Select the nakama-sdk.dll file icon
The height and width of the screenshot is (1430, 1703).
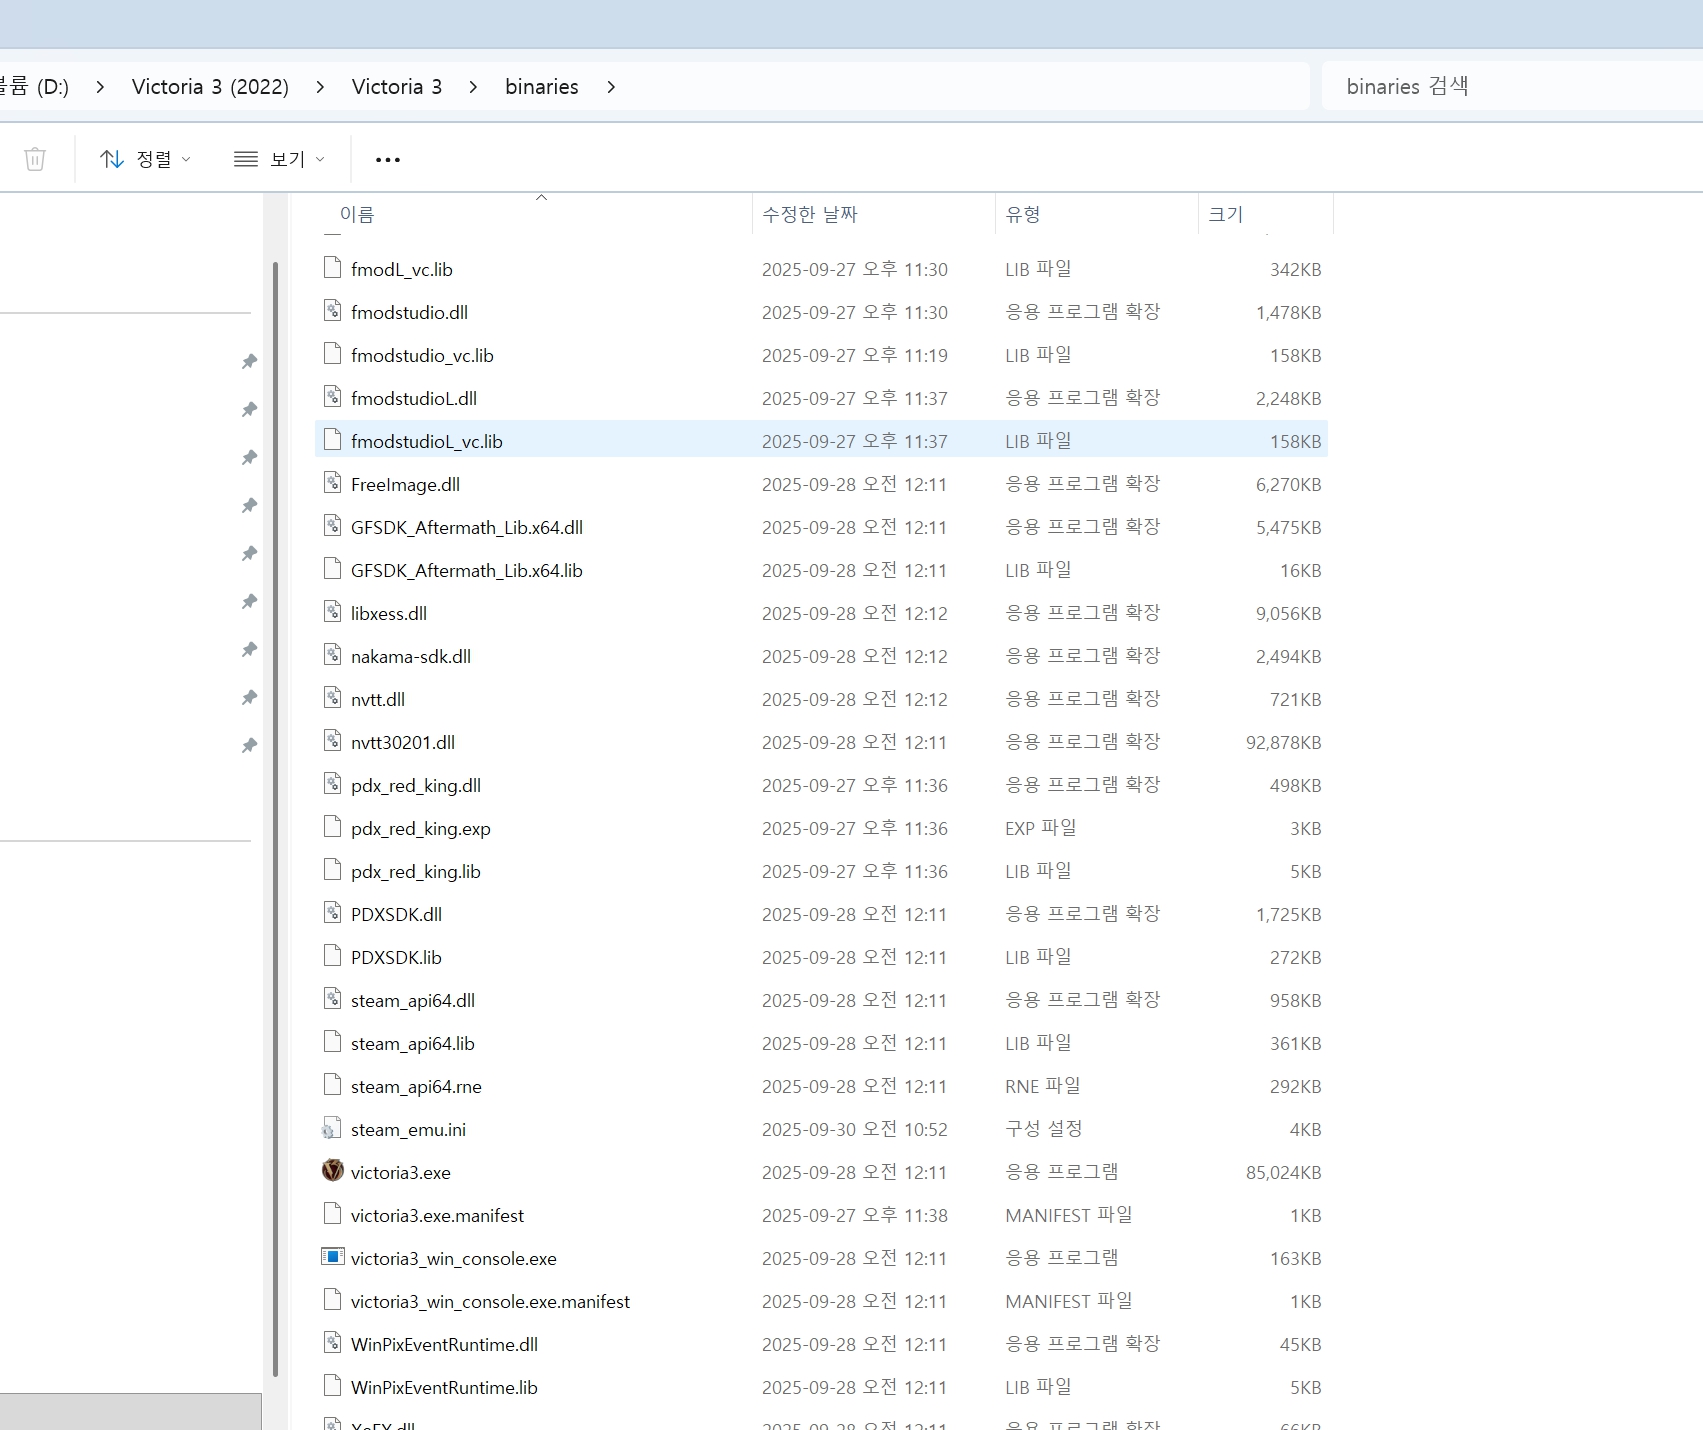click(332, 655)
